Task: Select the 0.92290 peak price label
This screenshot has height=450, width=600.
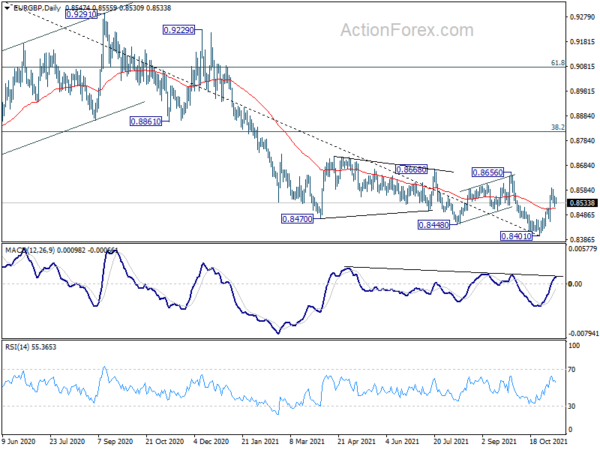Action: click(179, 30)
